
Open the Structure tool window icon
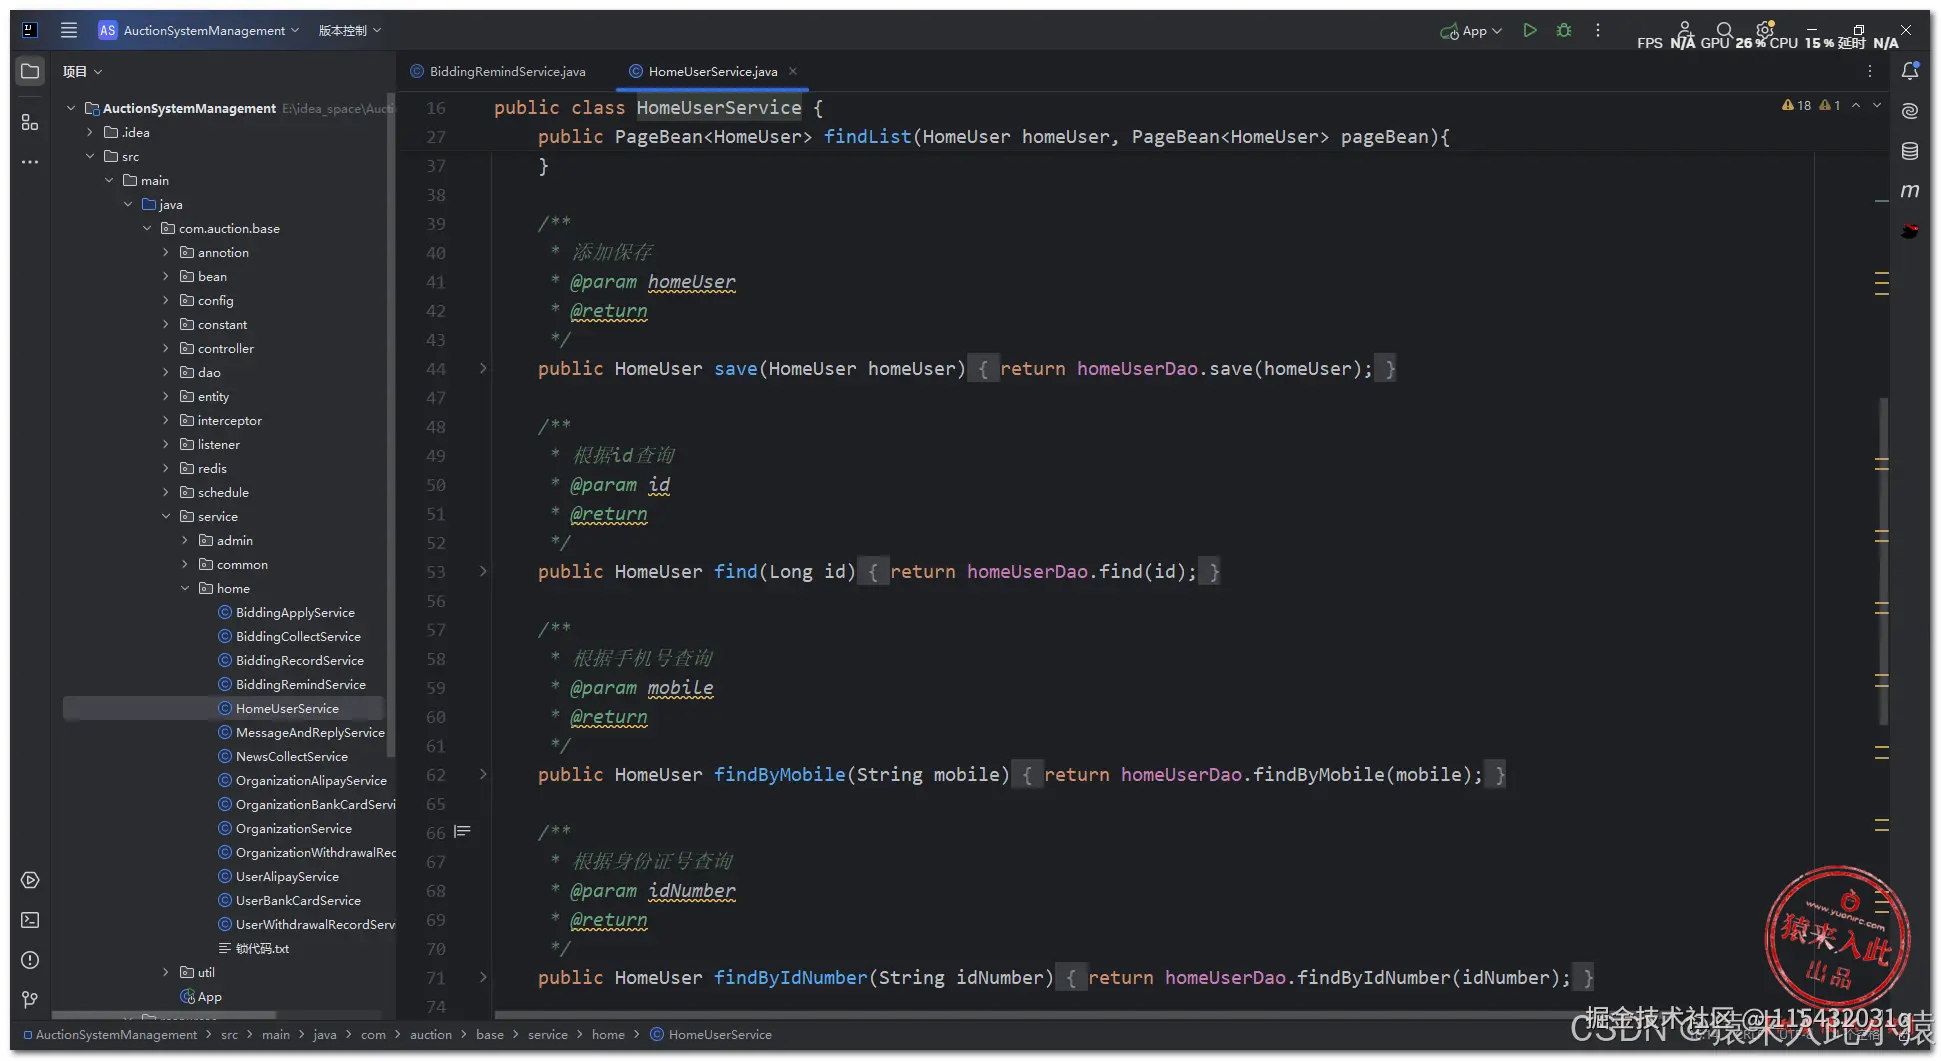[30, 122]
